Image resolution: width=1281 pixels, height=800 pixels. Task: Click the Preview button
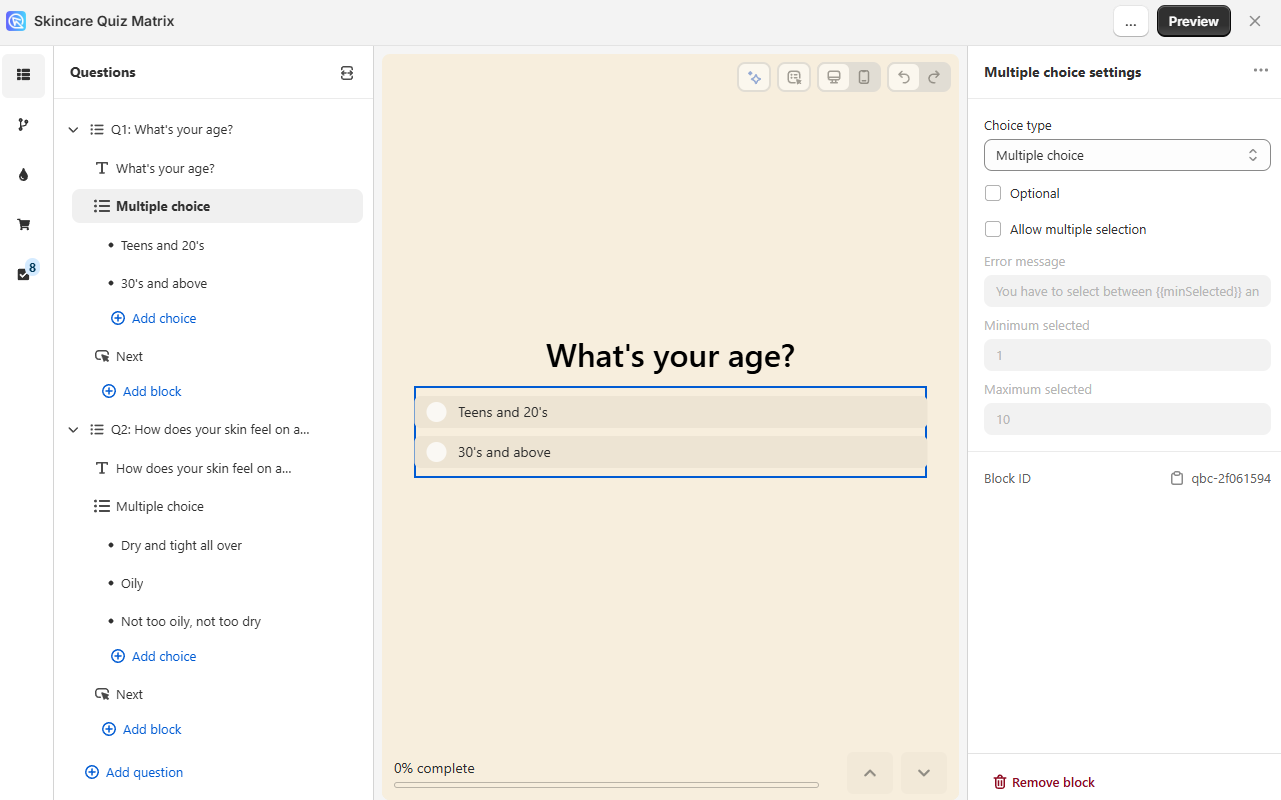pyautogui.click(x=1193, y=21)
